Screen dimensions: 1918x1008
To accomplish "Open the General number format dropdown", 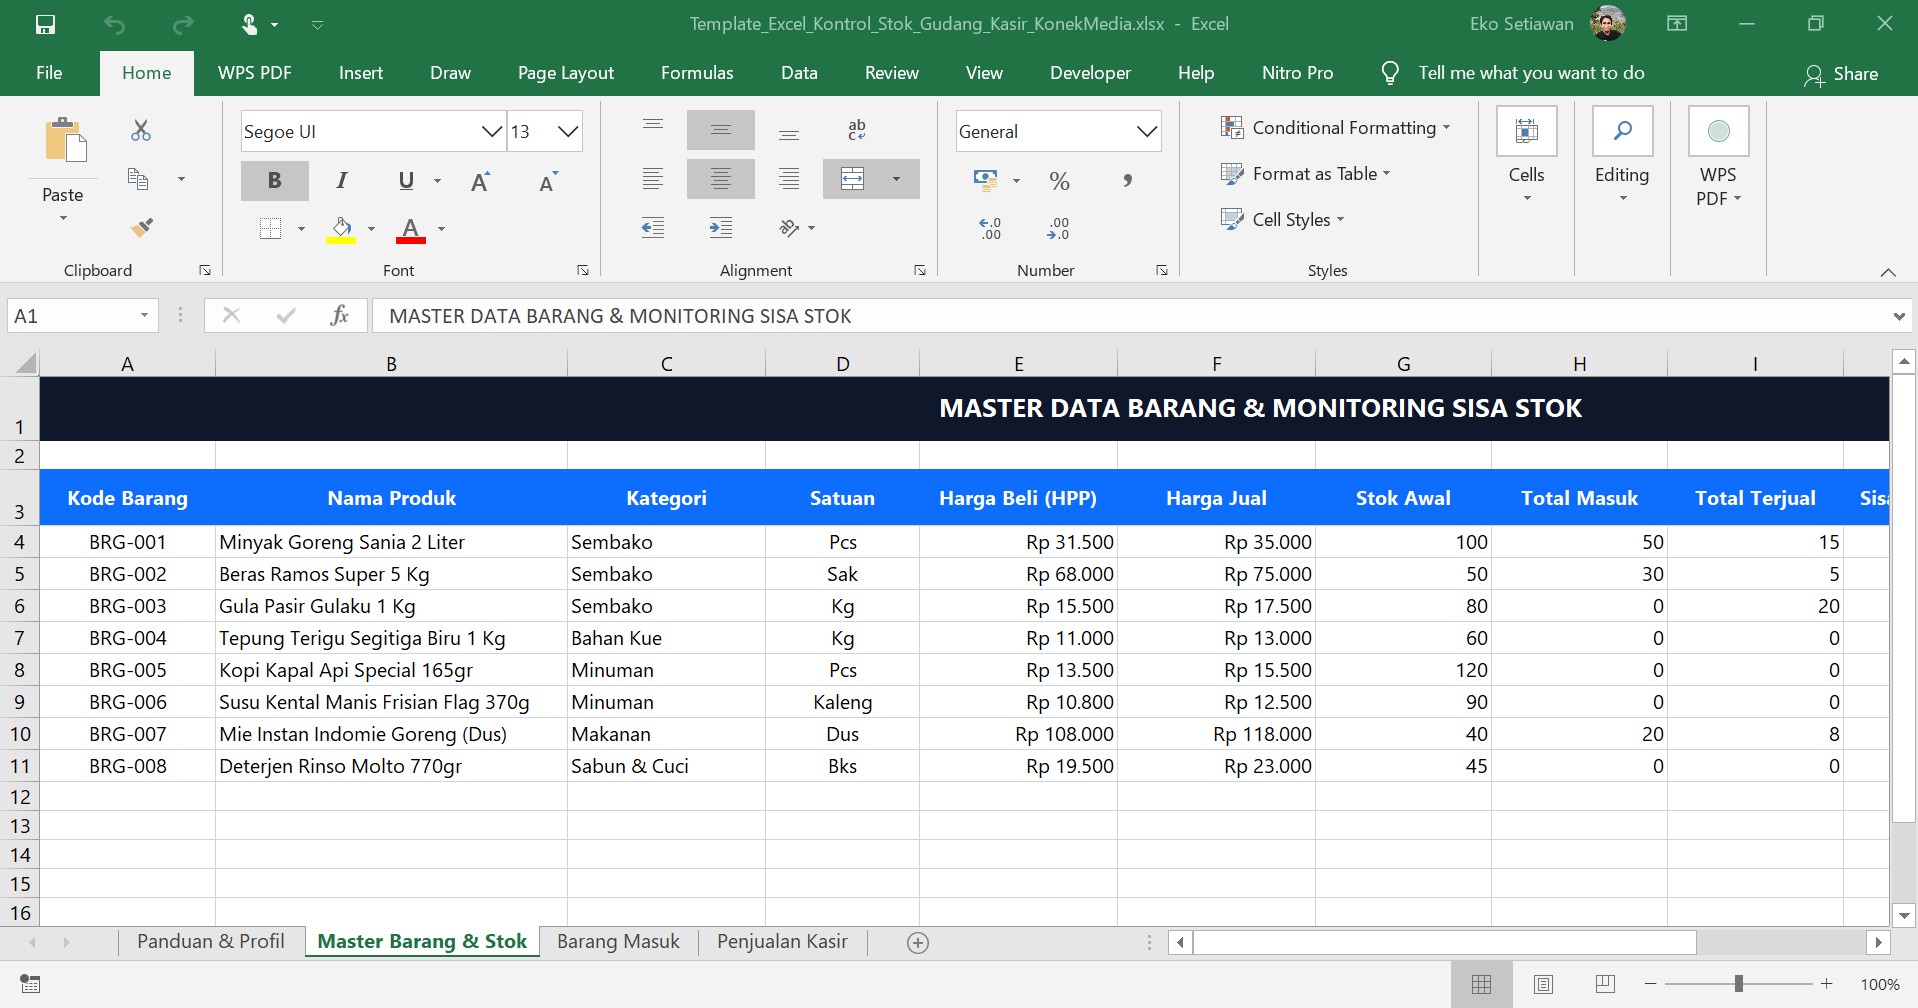I will [1146, 132].
